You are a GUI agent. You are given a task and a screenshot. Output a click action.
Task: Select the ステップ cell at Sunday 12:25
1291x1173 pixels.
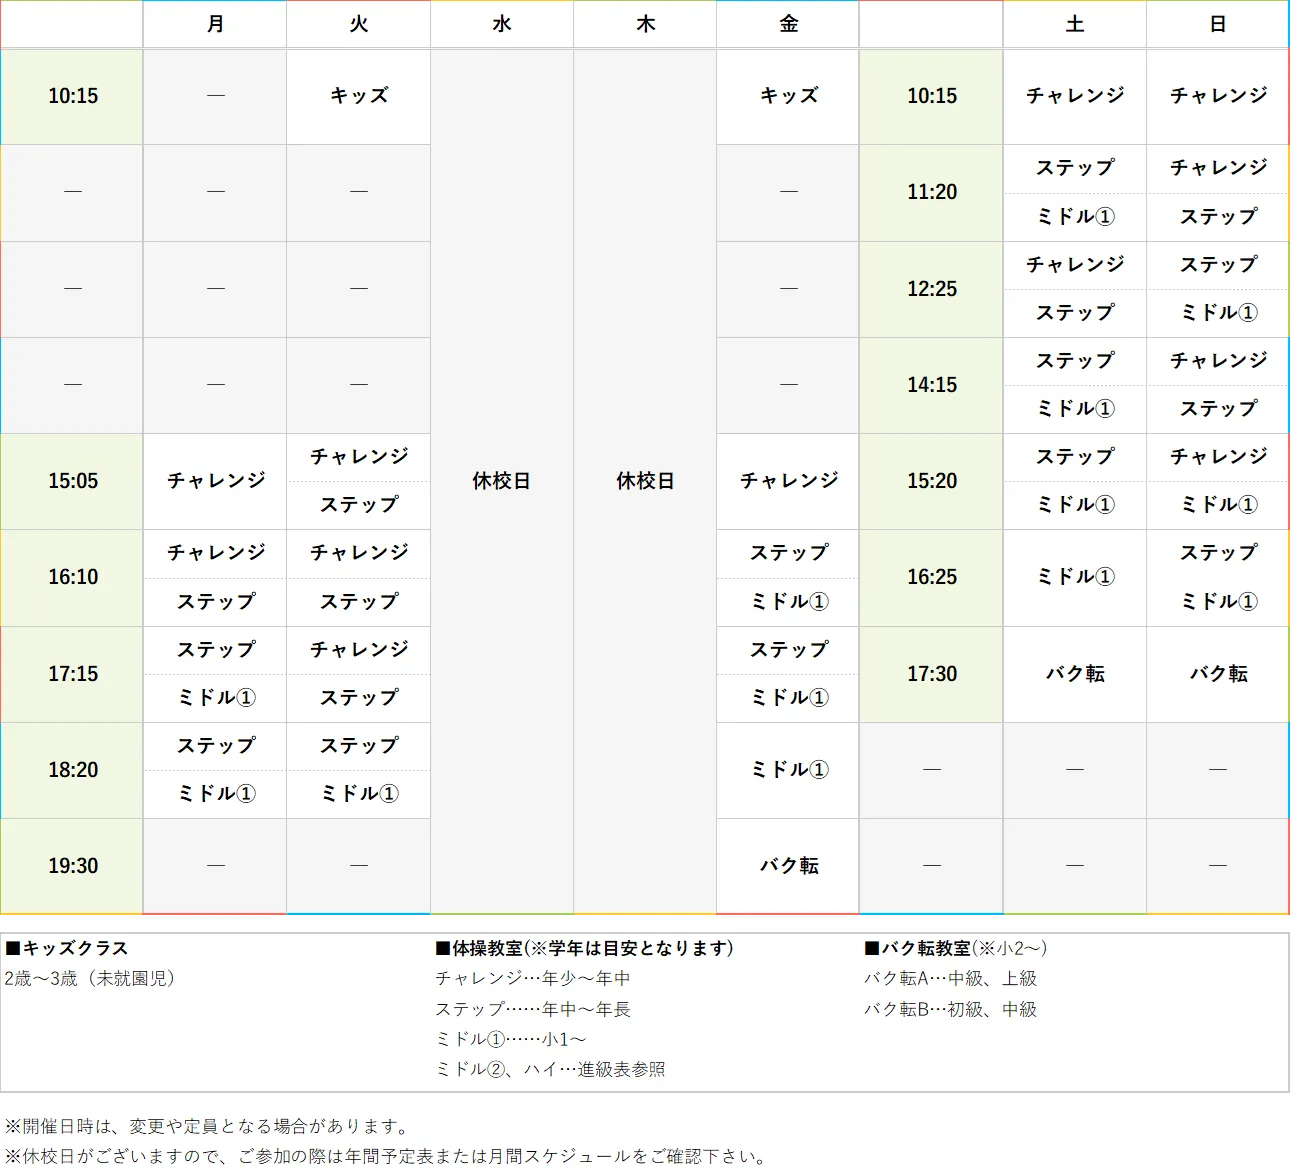pos(1216,265)
